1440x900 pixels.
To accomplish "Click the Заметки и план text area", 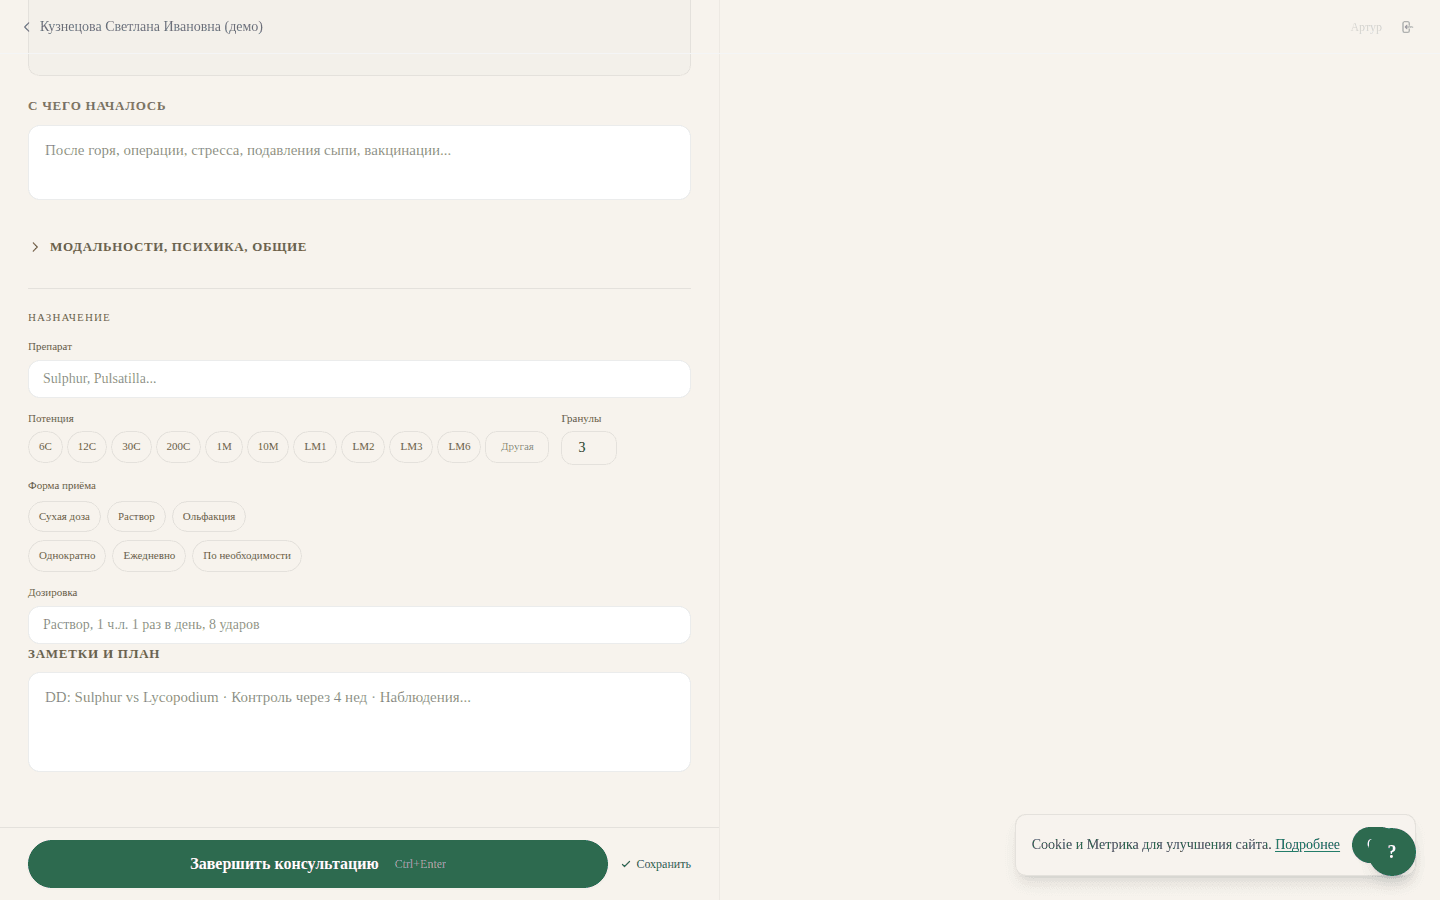I will (359, 722).
